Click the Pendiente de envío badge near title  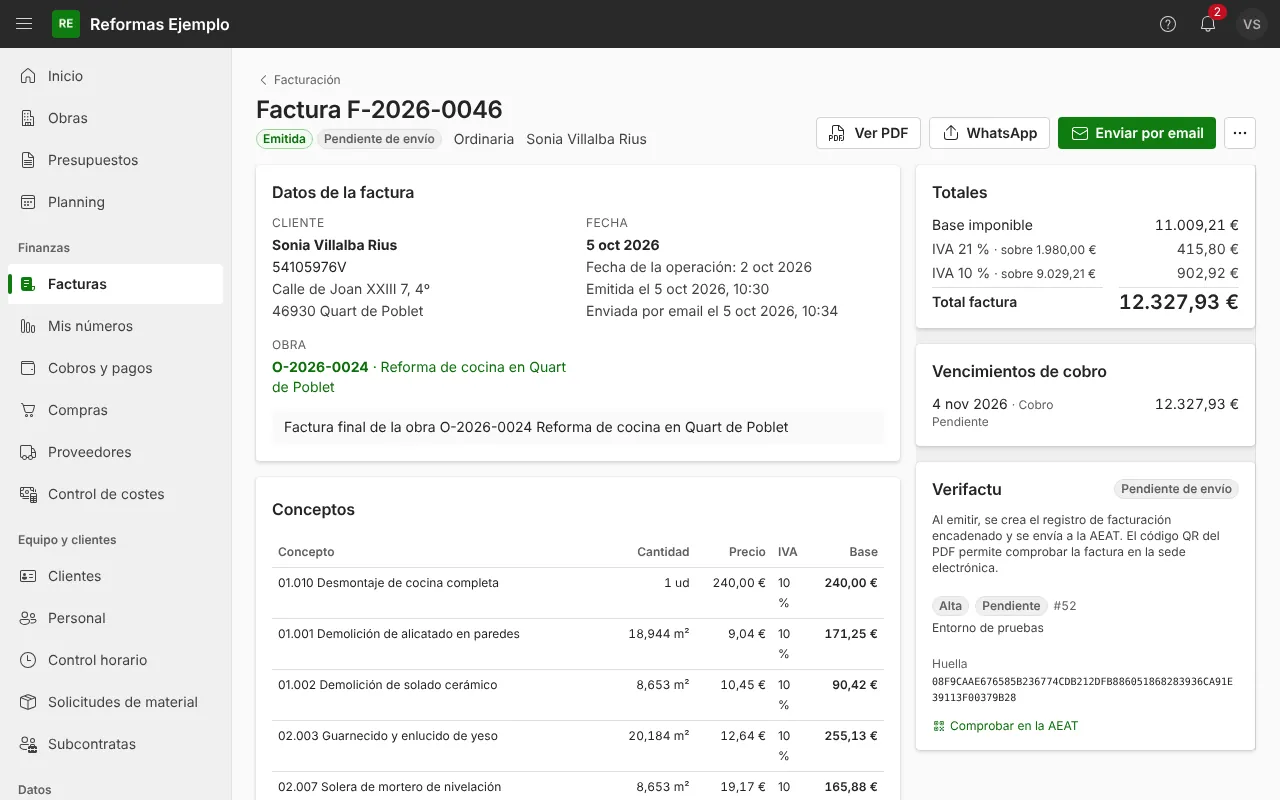point(380,139)
